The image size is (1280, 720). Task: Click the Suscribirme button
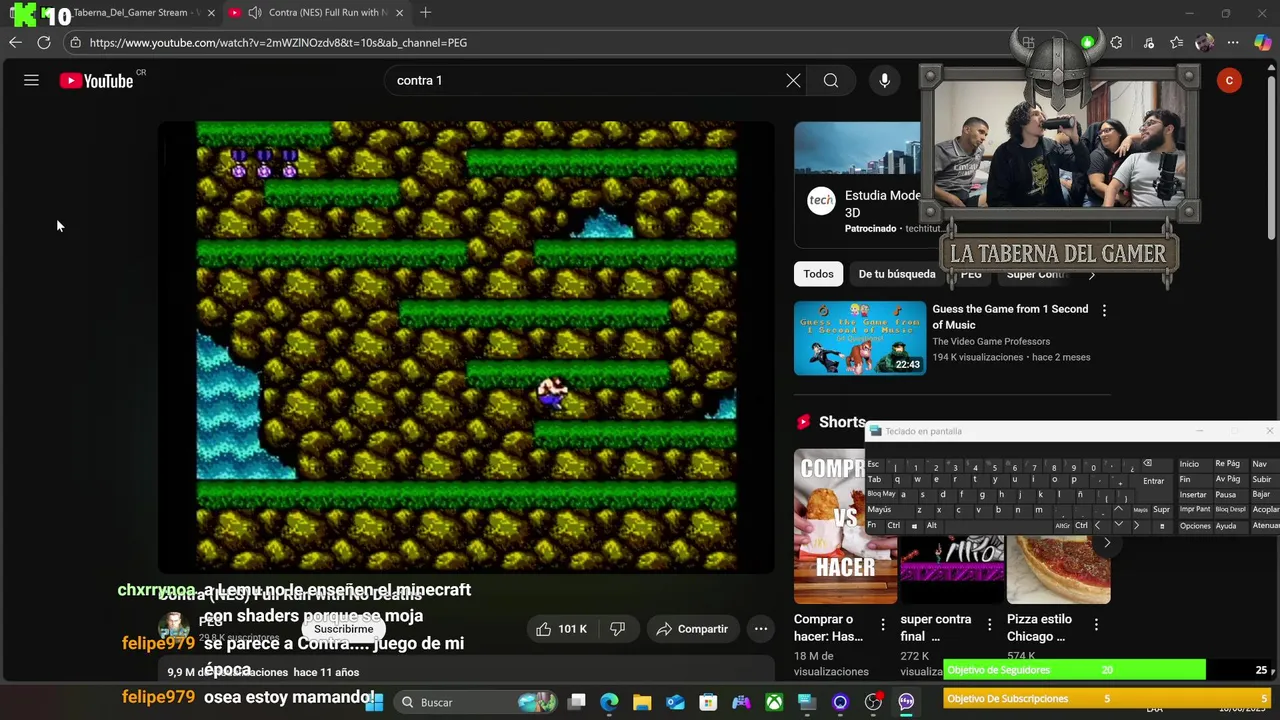pos(343,629)
